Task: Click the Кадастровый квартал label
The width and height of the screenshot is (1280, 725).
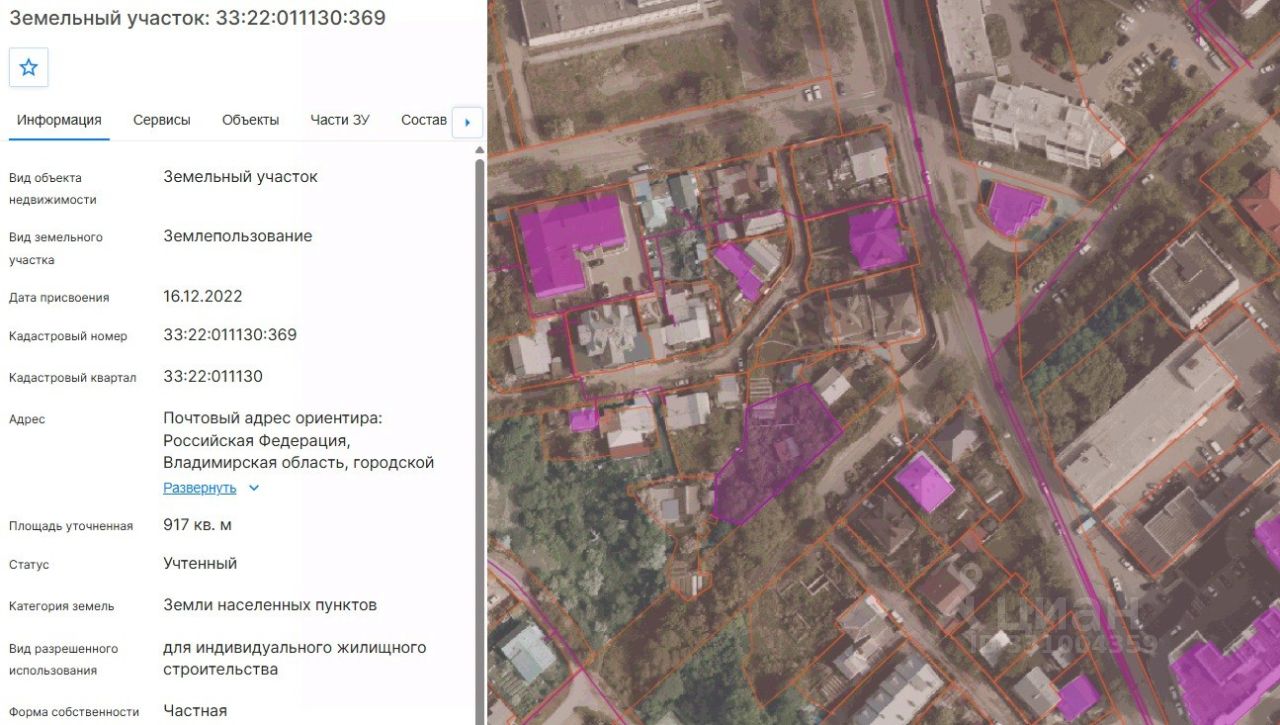Action: (73, 378)
